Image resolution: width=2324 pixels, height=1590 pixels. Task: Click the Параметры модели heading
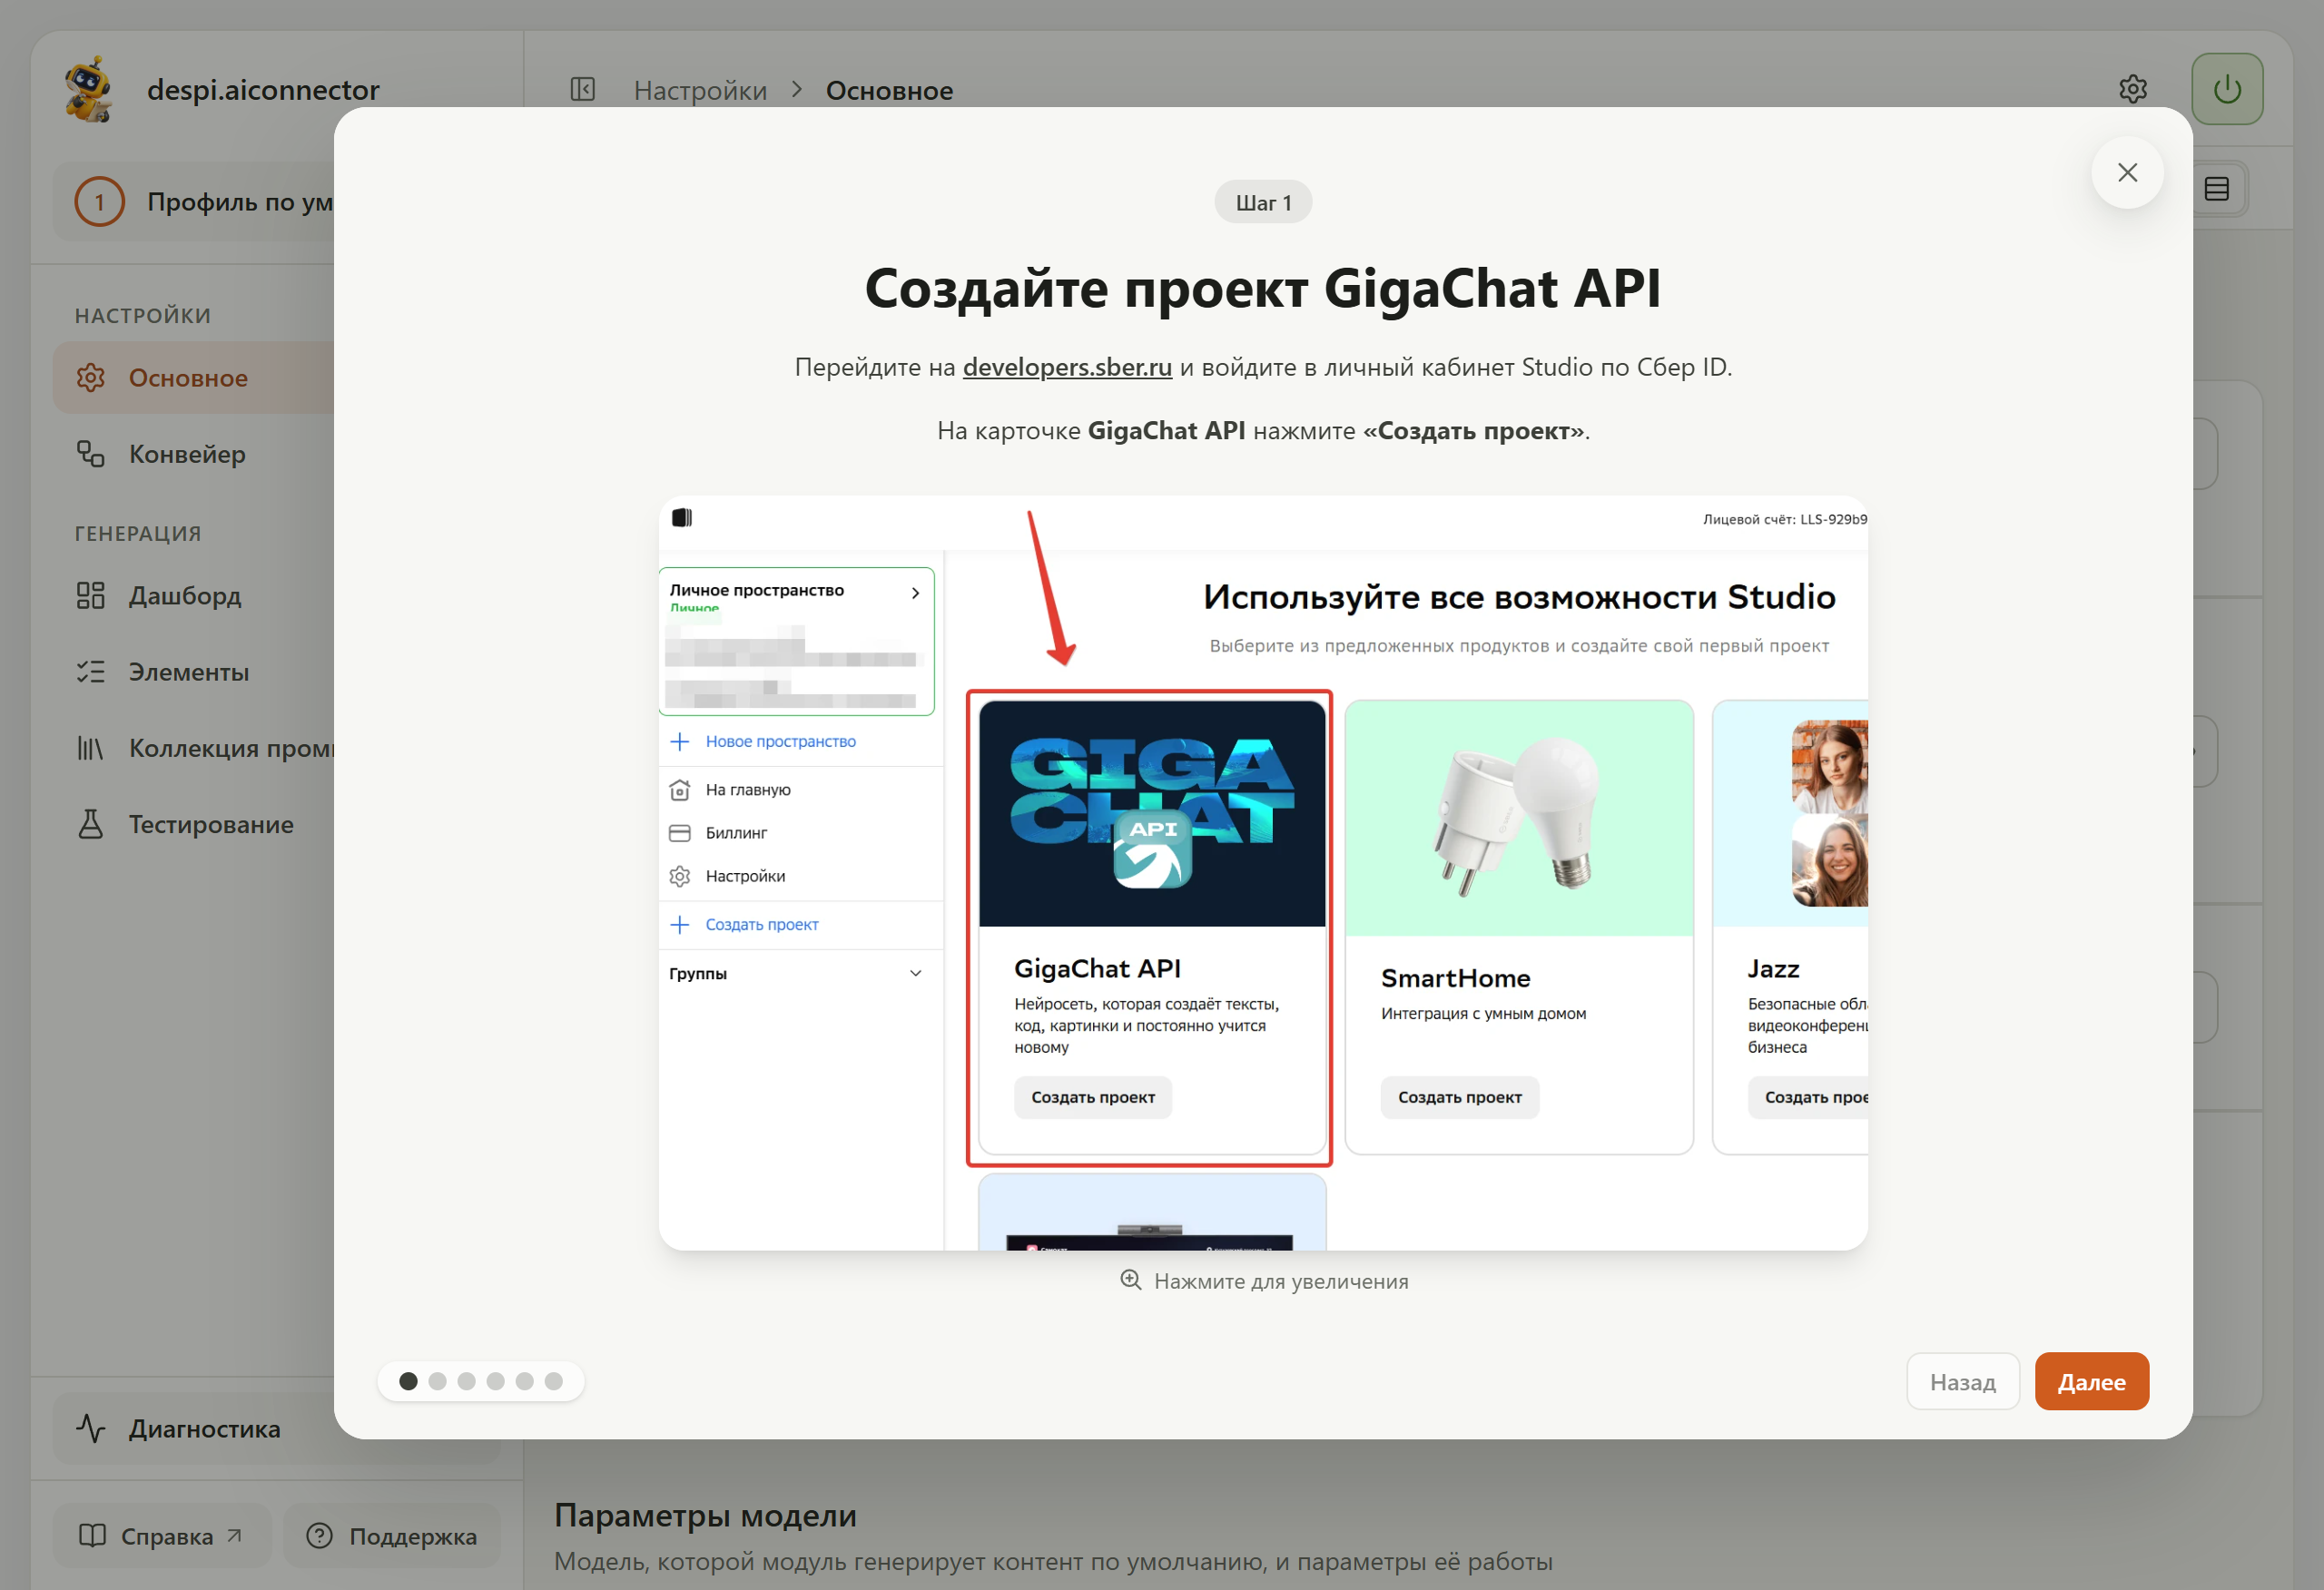click(705, 1515)
